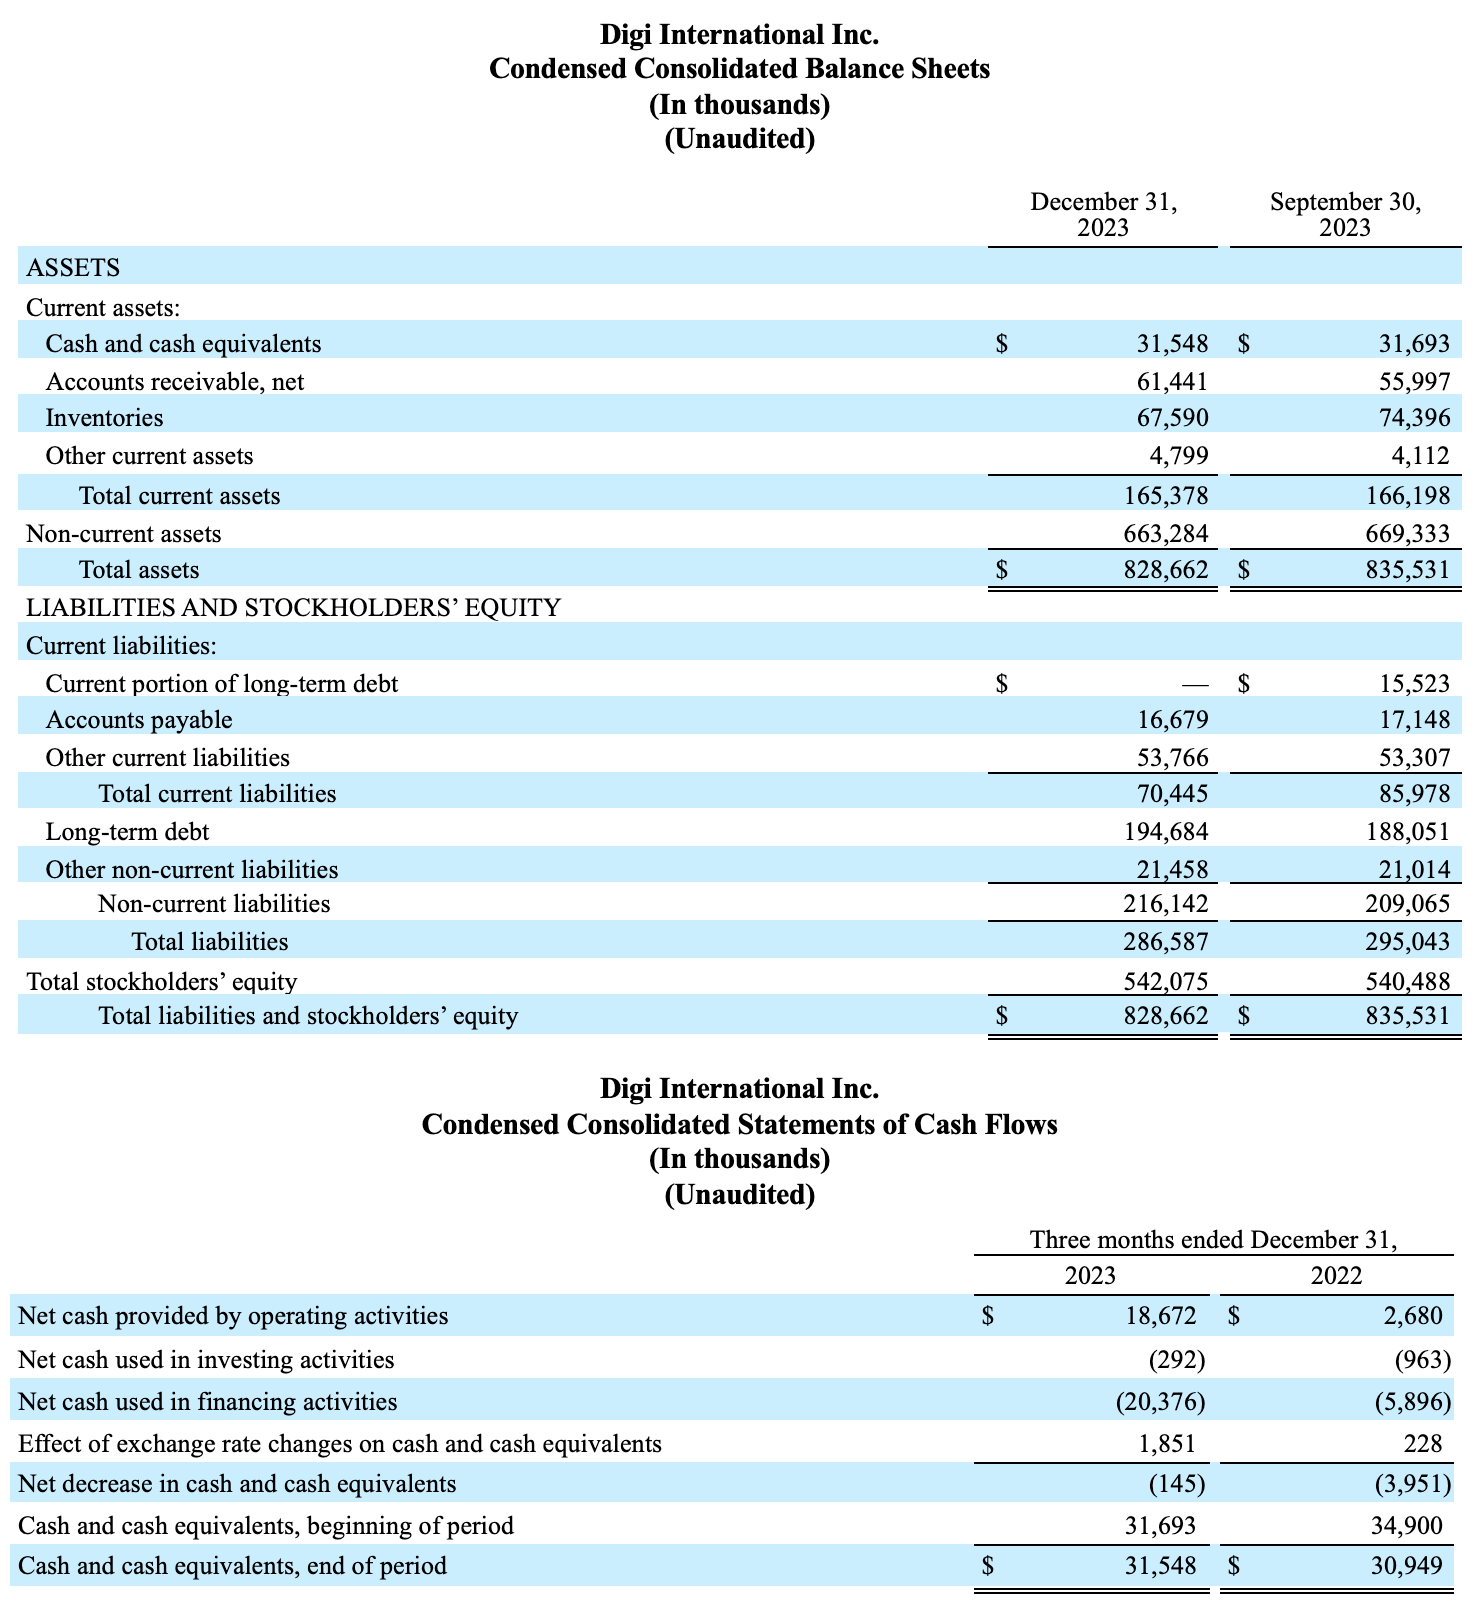Click operating cash flow value 2,680
1476x1610 pixels.
(1413, 1316)
